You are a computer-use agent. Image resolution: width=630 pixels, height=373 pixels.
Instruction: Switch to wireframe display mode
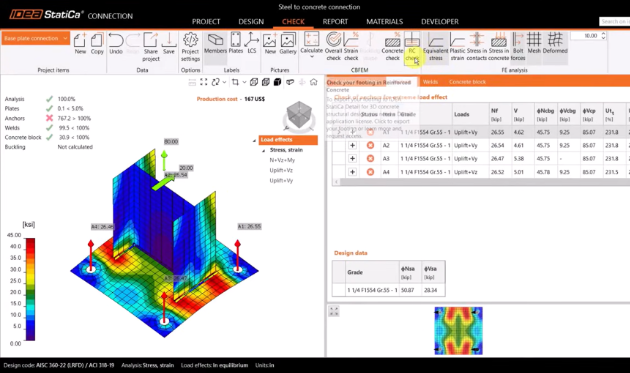254,82
